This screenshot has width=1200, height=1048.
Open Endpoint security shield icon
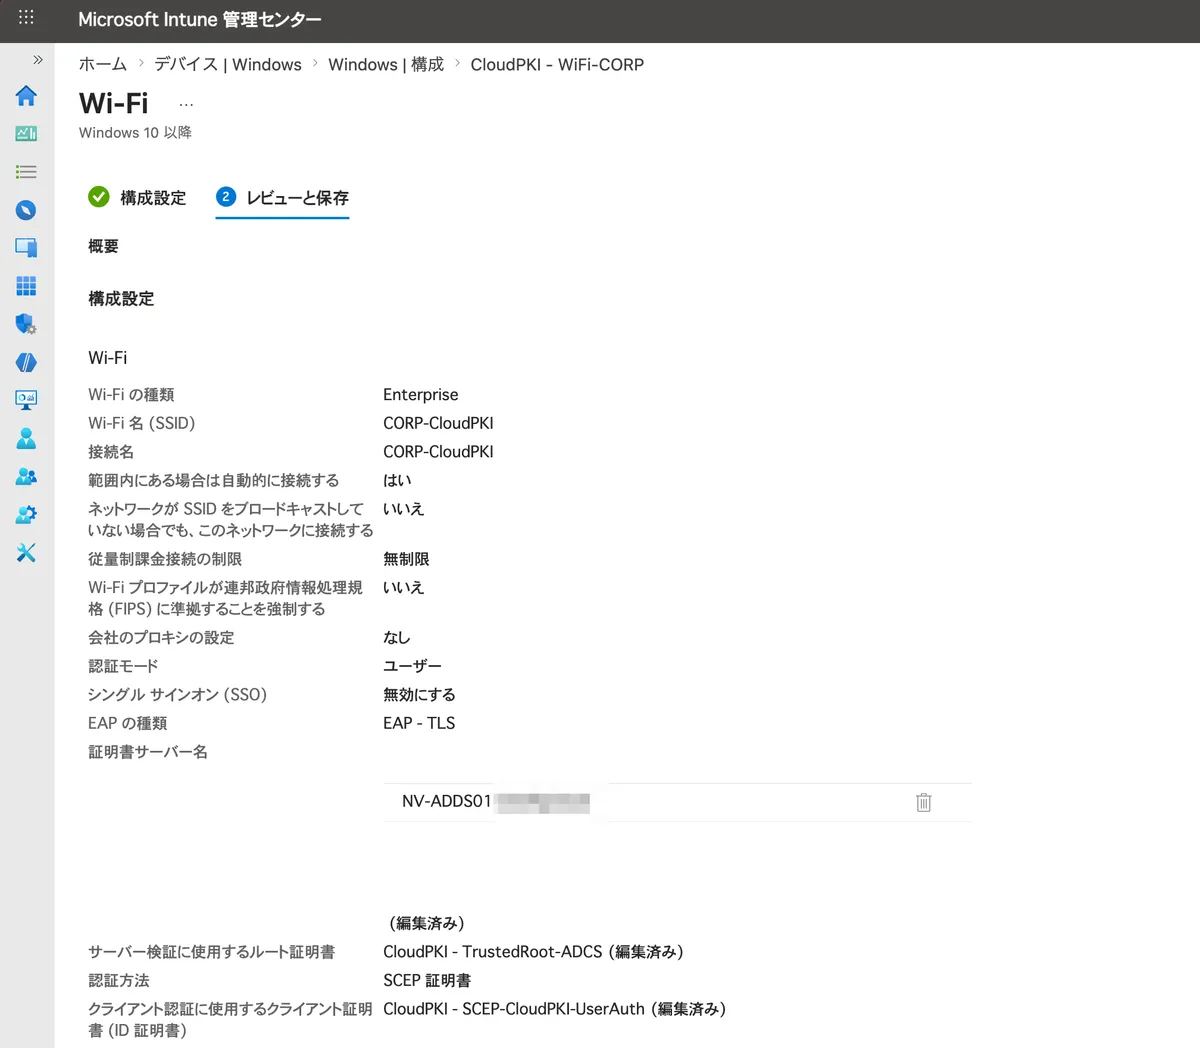pyautogui.click(x=26, y=324)
